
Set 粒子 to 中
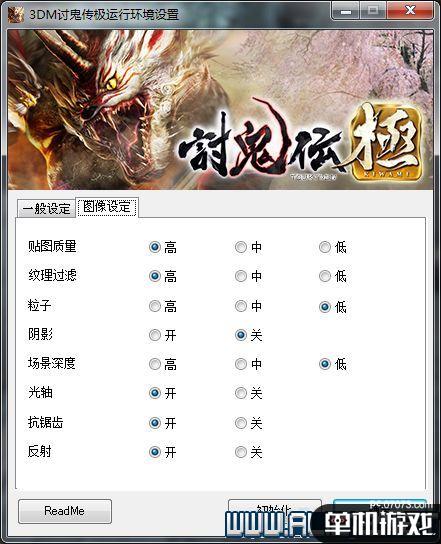tap(248, 306)
